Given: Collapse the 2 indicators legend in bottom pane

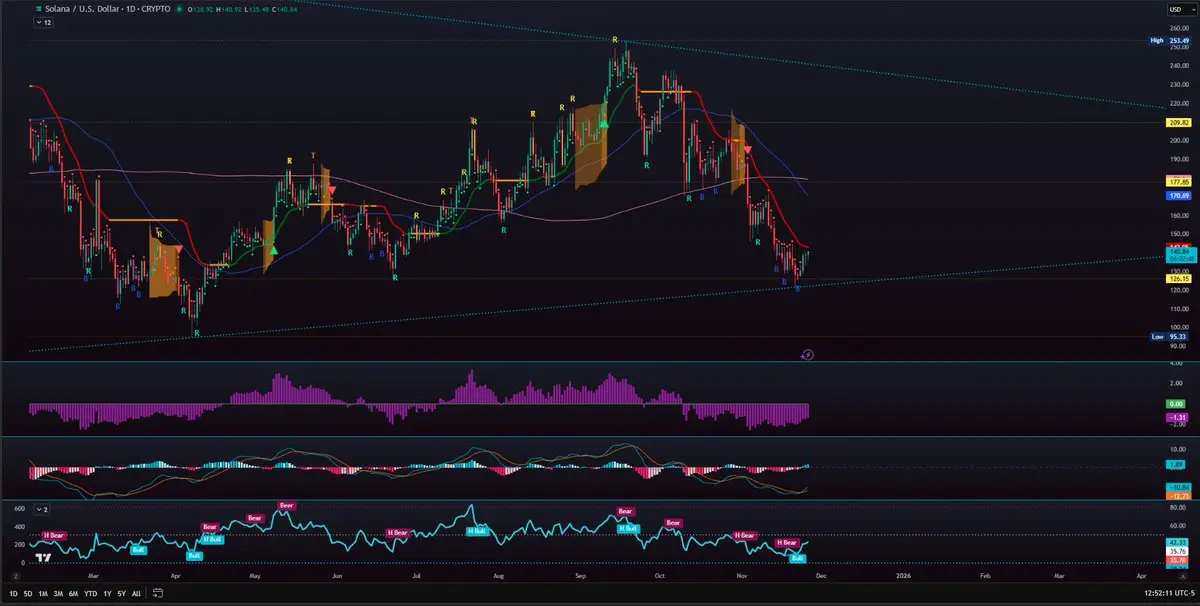Looking at the screenshot, I should tap(43, 509).
